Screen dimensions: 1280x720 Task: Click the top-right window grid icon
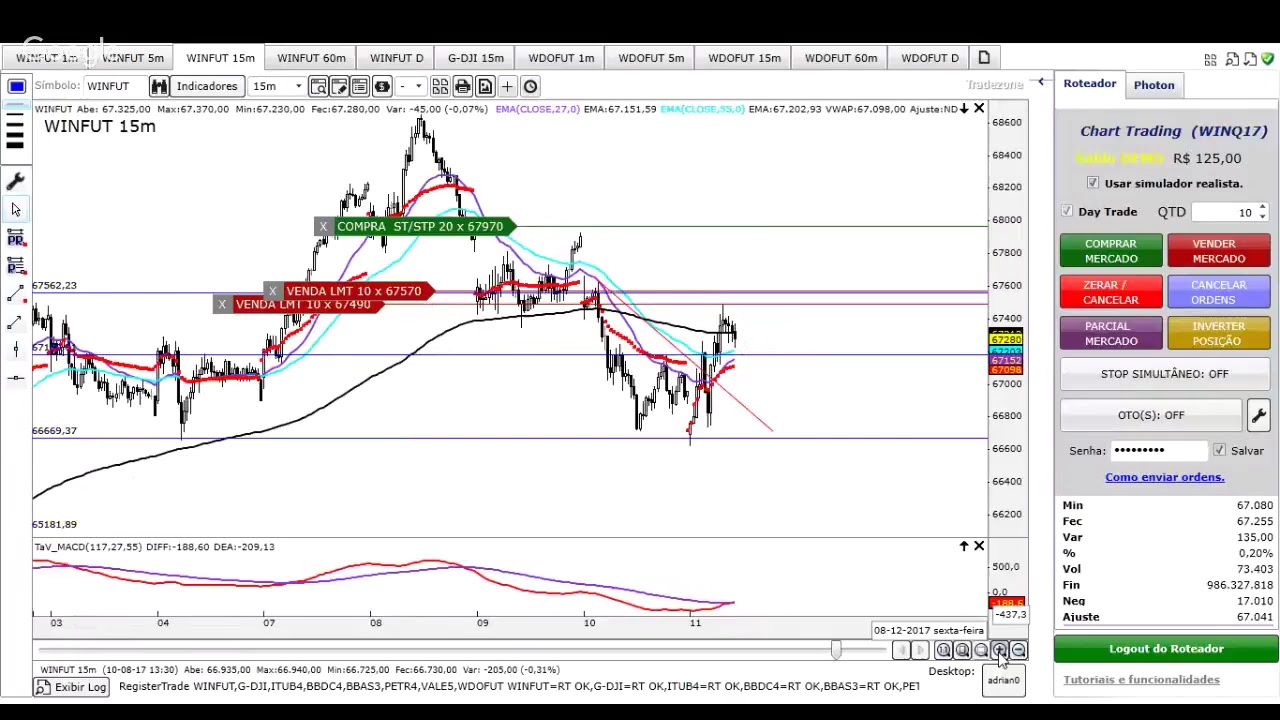1210,60
